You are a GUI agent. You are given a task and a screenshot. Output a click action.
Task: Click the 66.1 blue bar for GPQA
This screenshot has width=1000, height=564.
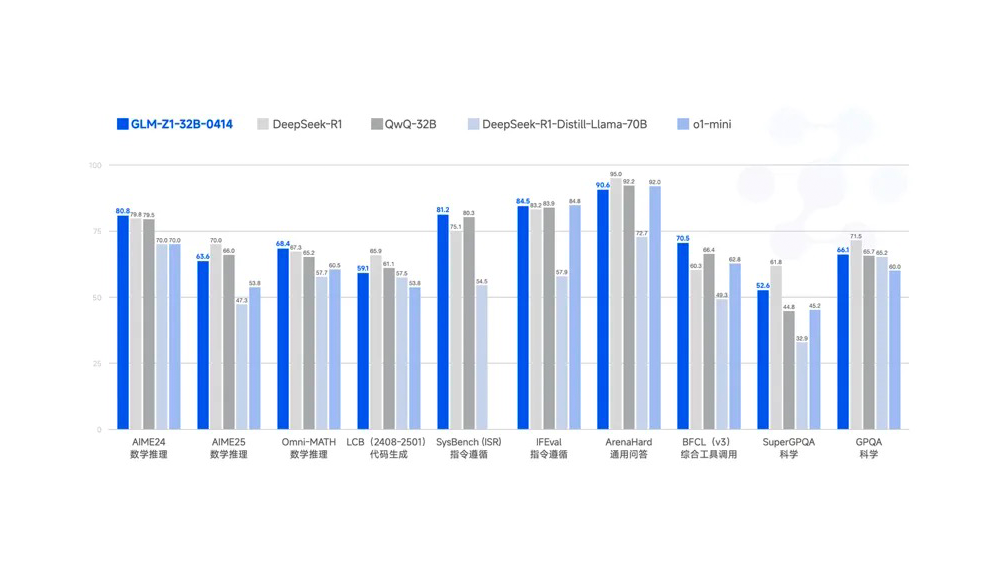click(843, 342)
